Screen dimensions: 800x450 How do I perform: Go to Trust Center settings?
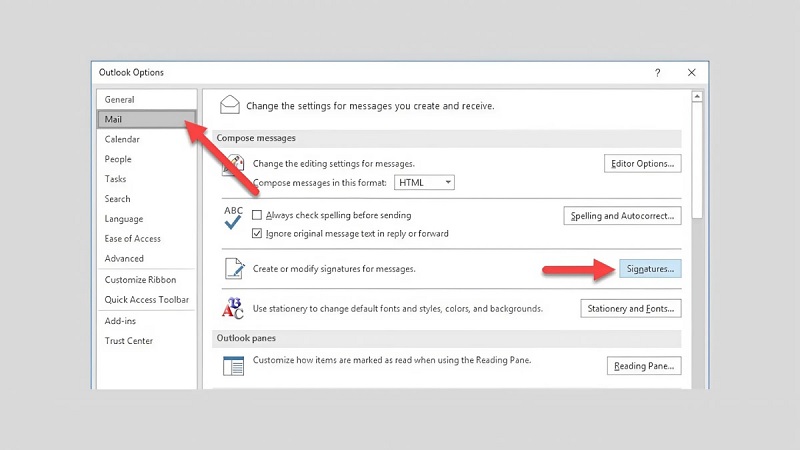click(x=146, y=341)
